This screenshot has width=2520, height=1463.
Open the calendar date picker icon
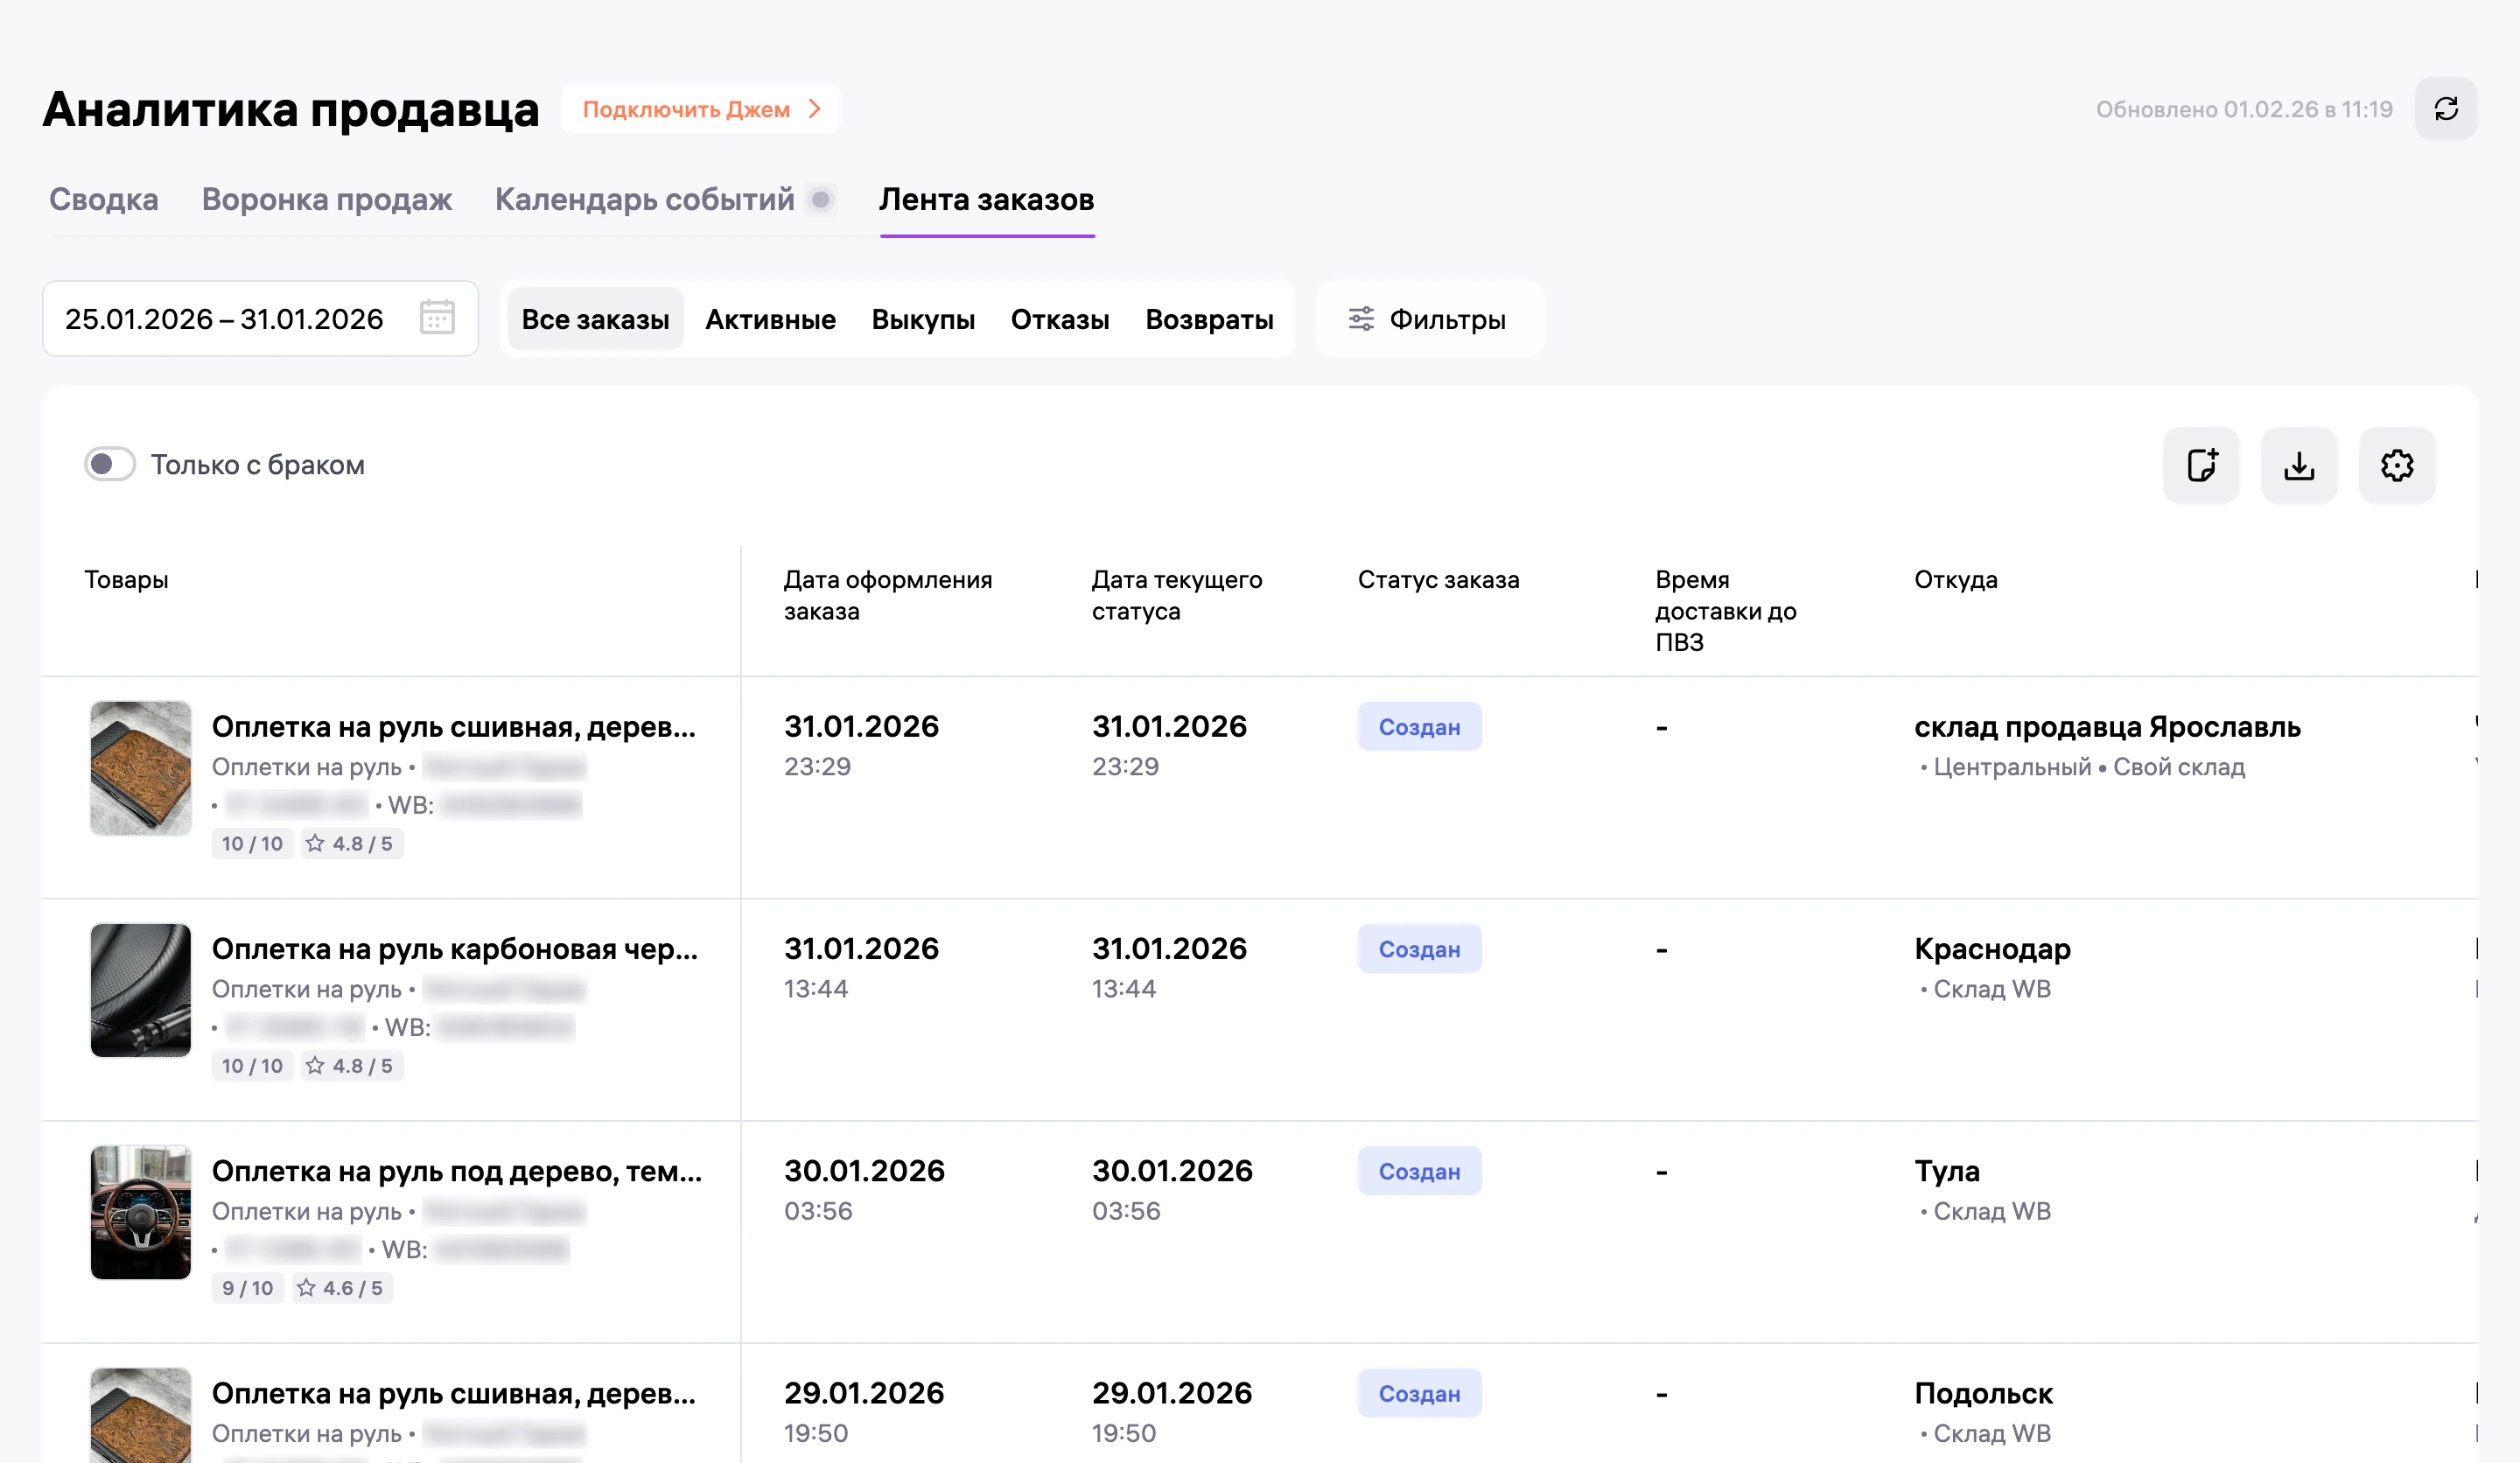[x=437, y=318]
